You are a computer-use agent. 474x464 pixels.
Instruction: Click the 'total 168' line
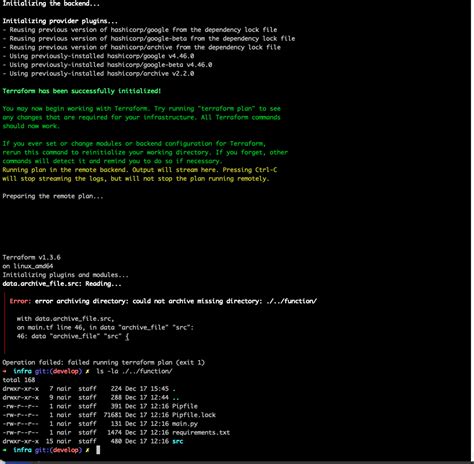[x=19, y=380]
